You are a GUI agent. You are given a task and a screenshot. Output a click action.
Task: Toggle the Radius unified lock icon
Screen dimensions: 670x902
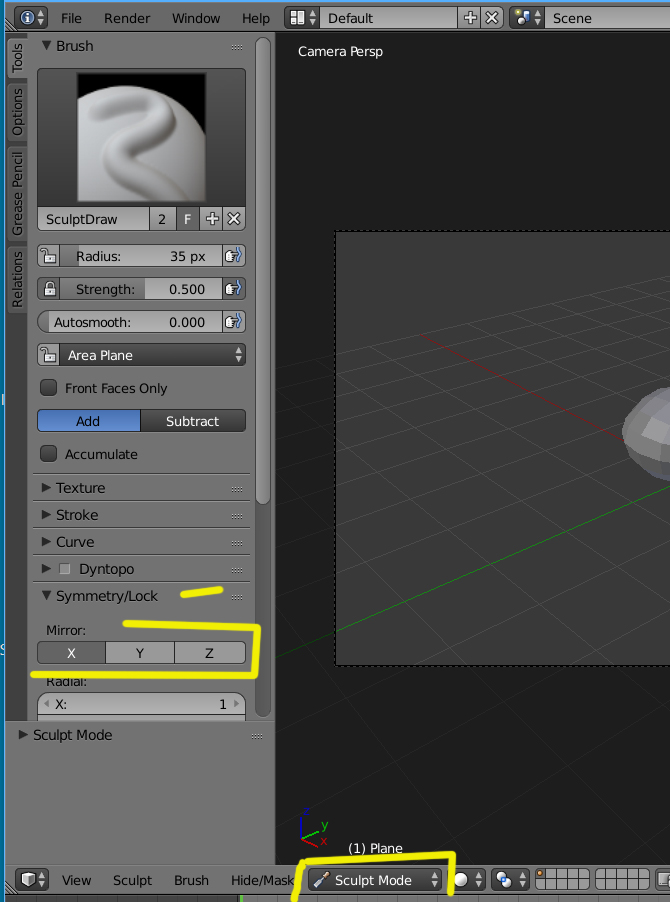49,256
